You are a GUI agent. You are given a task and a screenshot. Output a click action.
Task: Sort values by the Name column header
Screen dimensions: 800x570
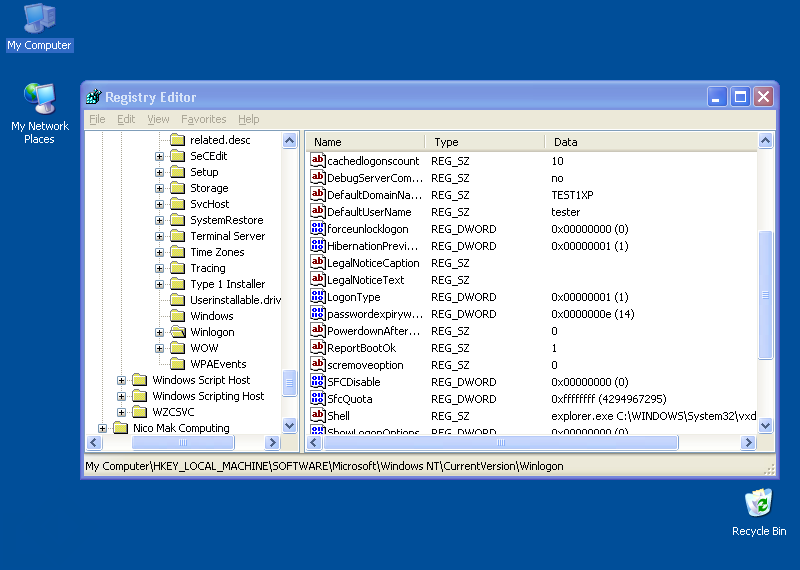point(365,142)
